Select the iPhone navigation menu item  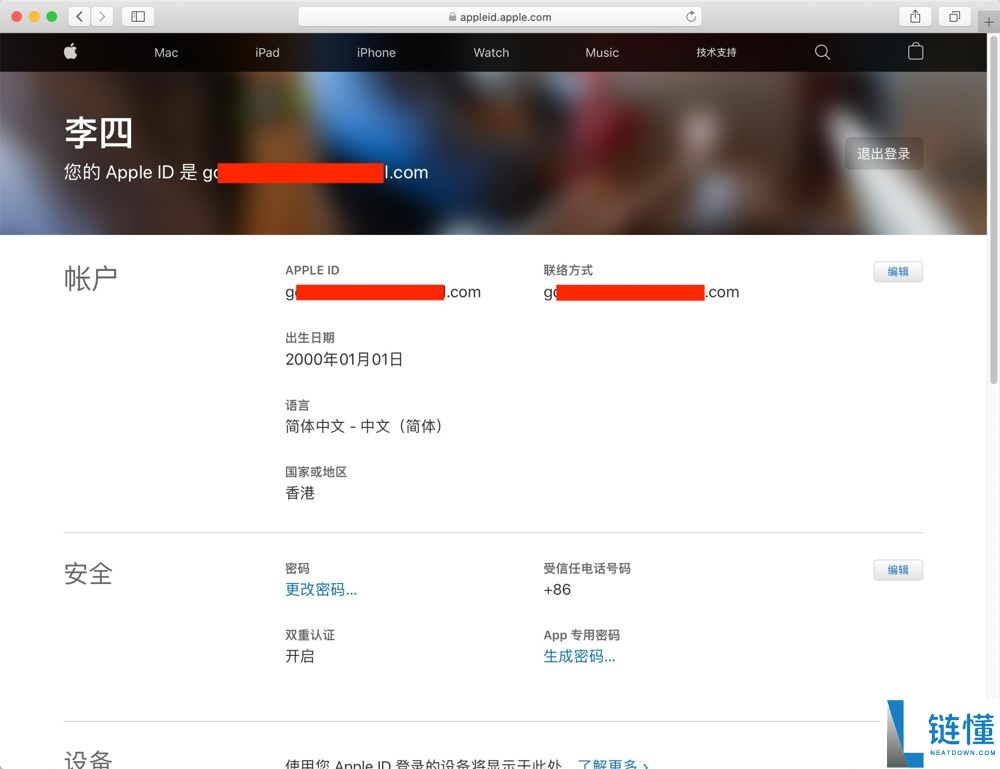[376, 52]
